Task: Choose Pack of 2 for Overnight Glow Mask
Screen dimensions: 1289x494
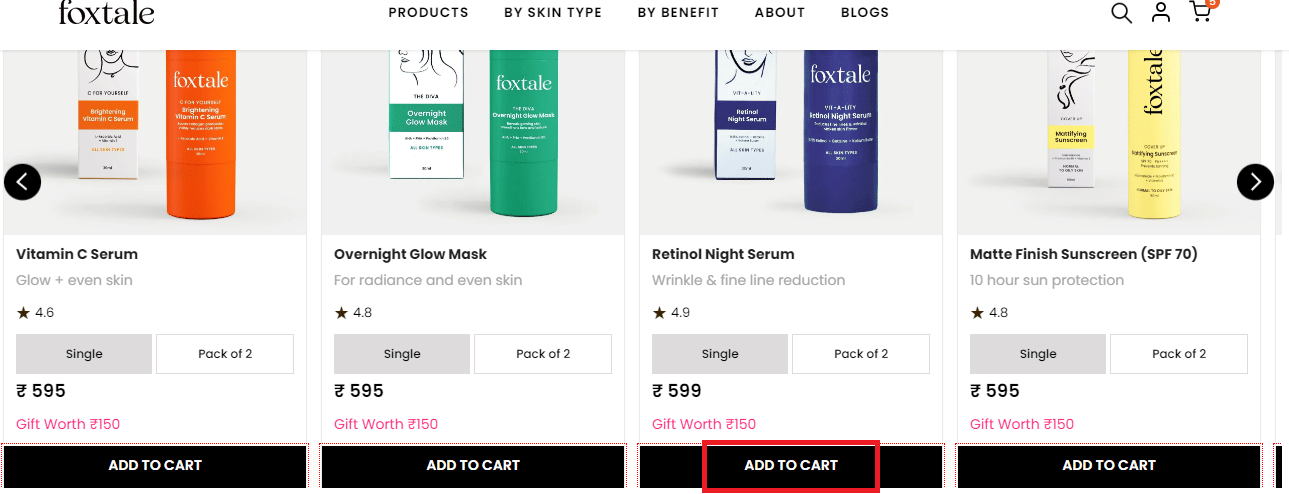Action: pyautogui.click(x=543, y=354)
